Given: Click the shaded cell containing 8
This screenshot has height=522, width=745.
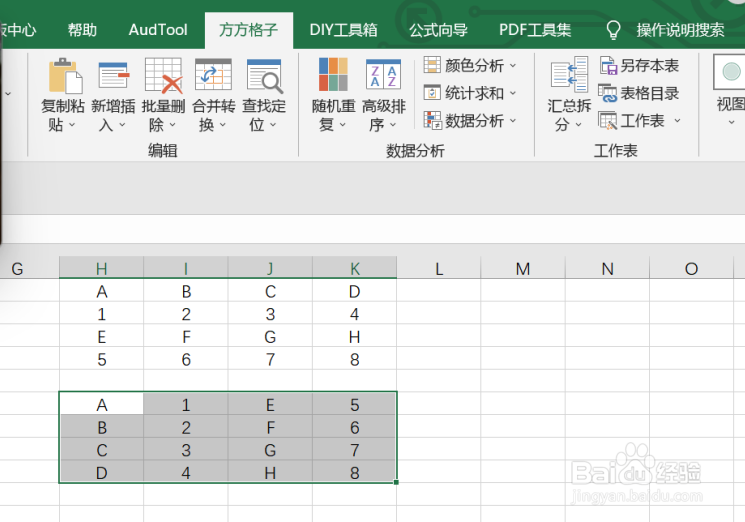Looking at the screenshot, I should pos(354,472).
